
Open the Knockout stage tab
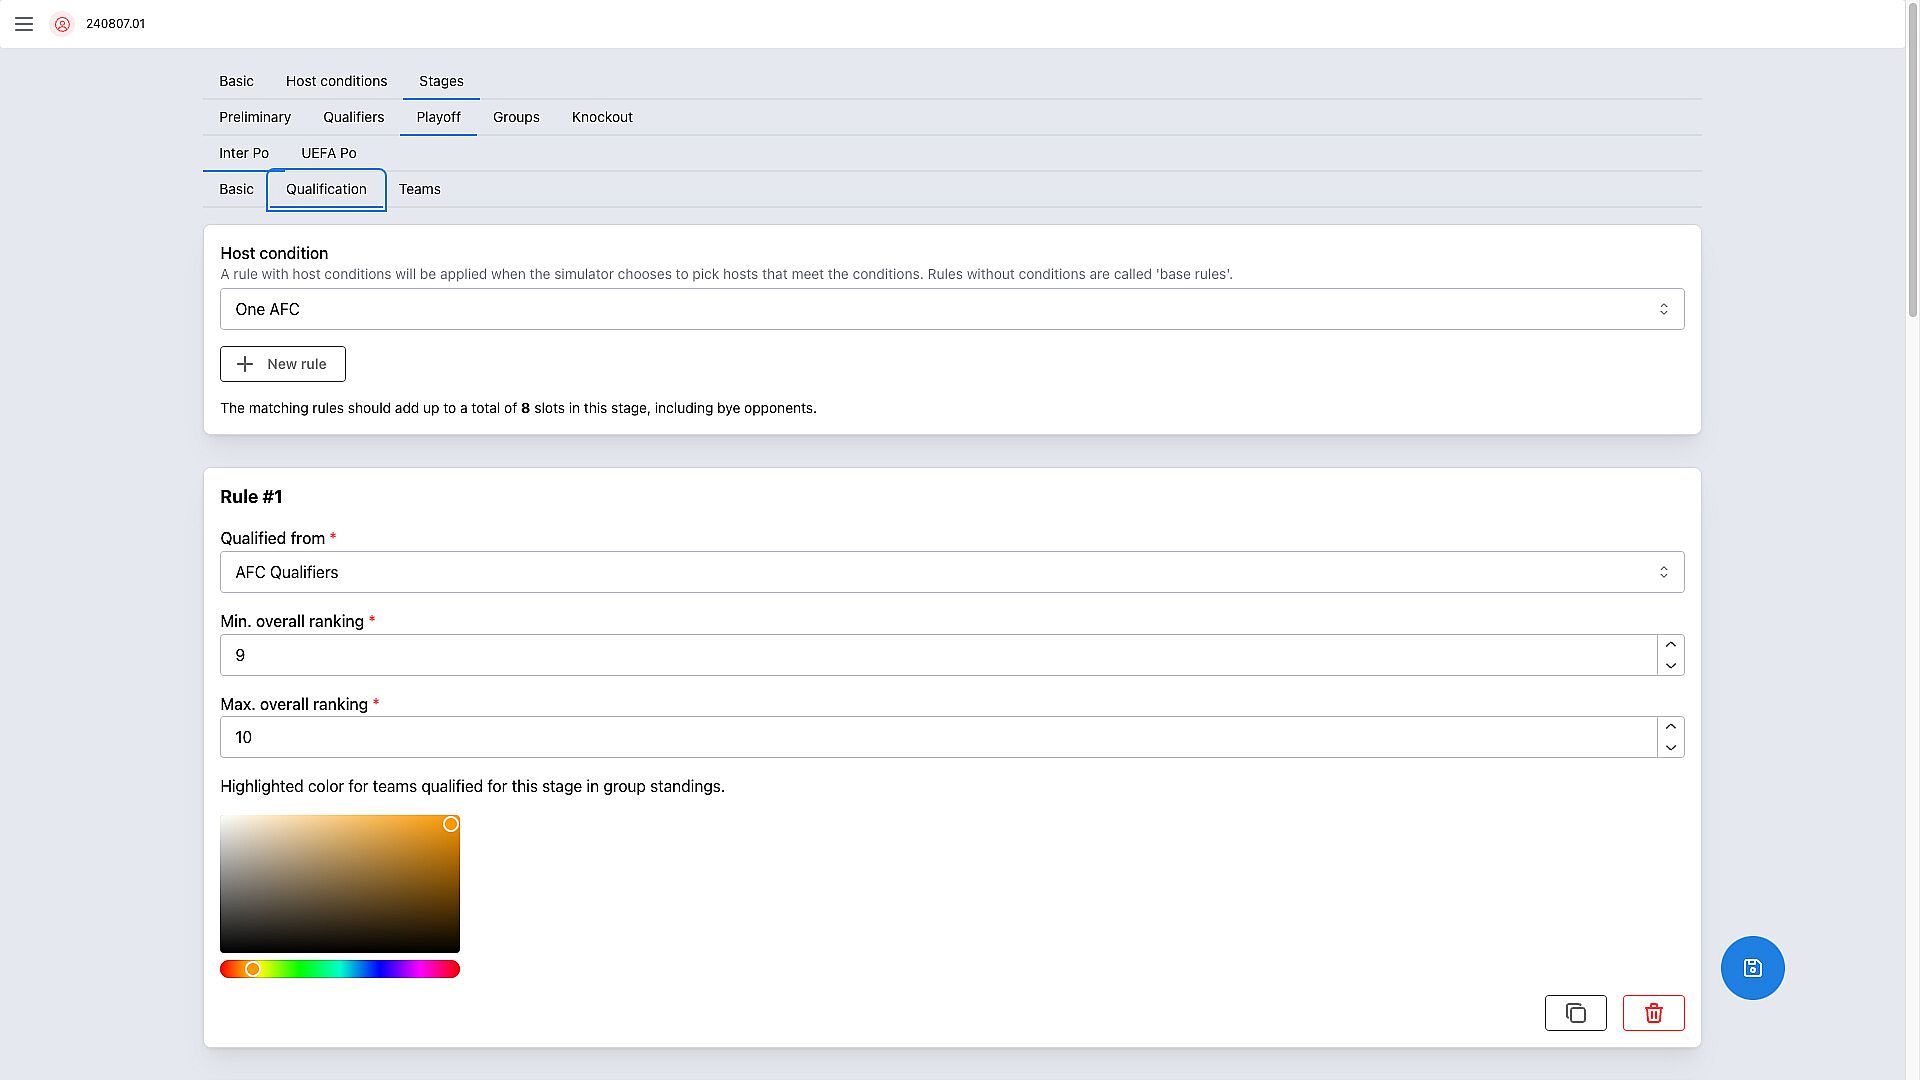602,117
